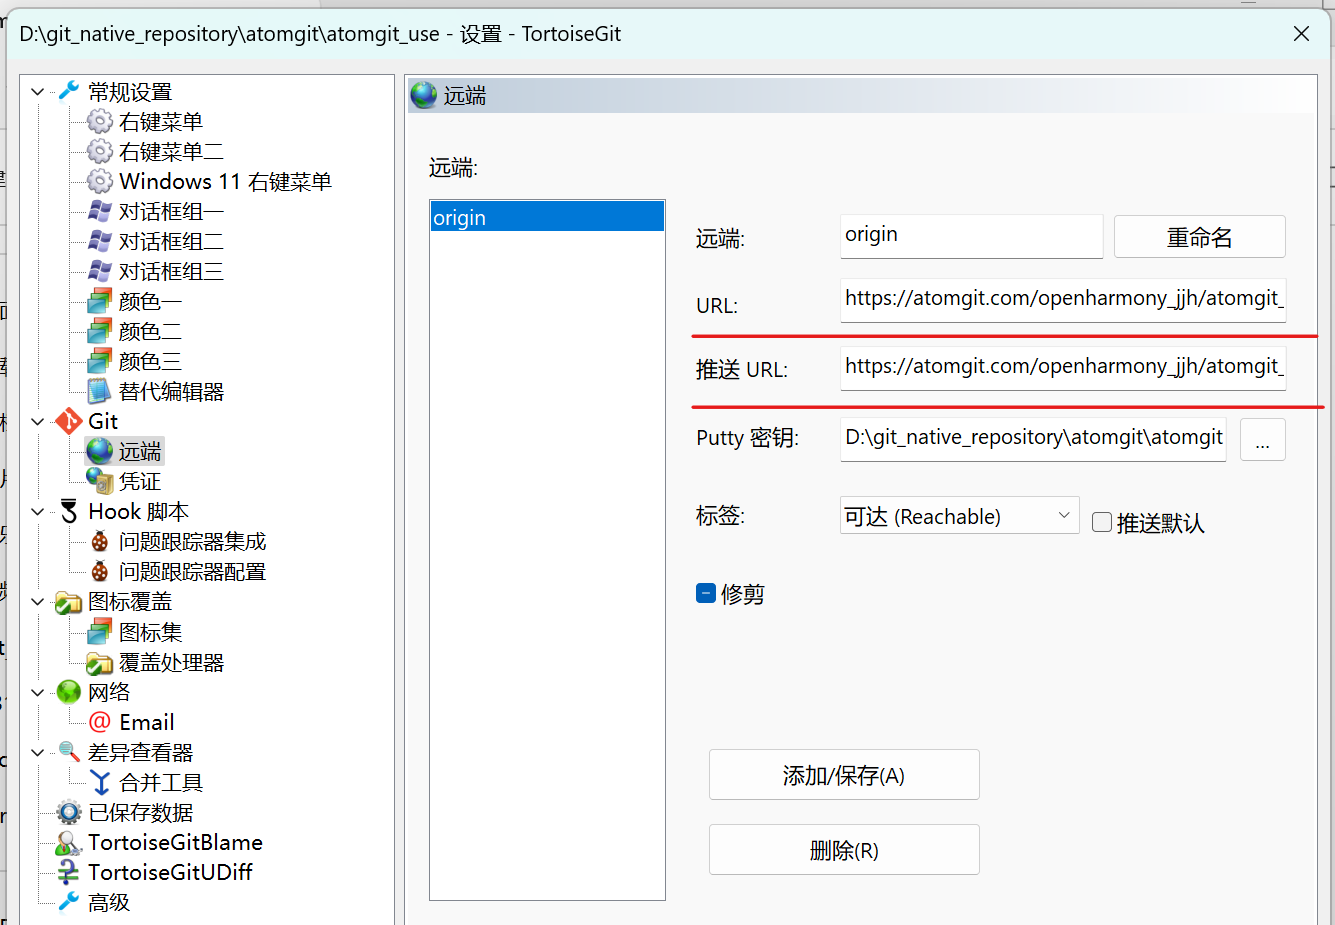Click the window icon beside 对话框组二
This screenshot has height=925, width=1335.
coord(100,241)
